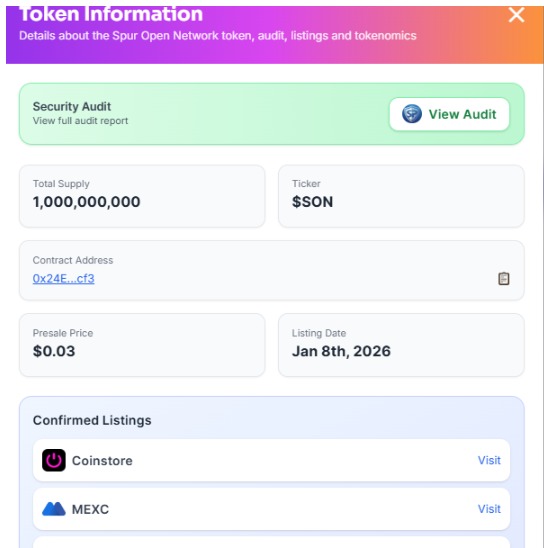Click the Coinstore exchange name

tap(102, 461)
